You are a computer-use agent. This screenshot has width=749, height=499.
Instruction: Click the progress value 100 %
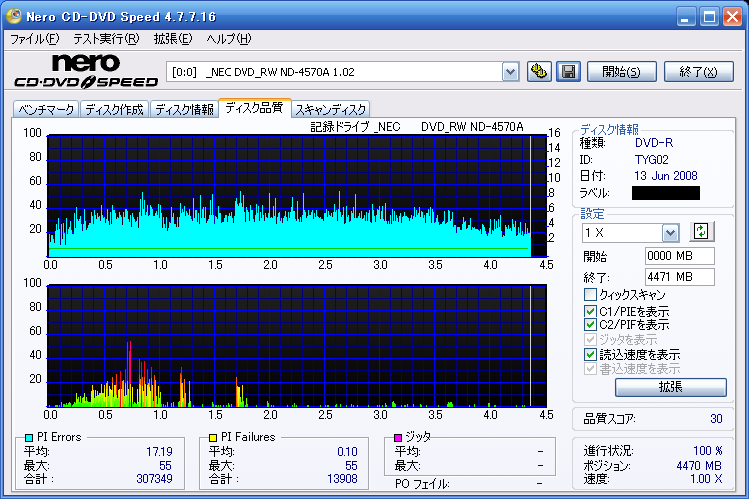pyautogui.click(x=707, y=451)
